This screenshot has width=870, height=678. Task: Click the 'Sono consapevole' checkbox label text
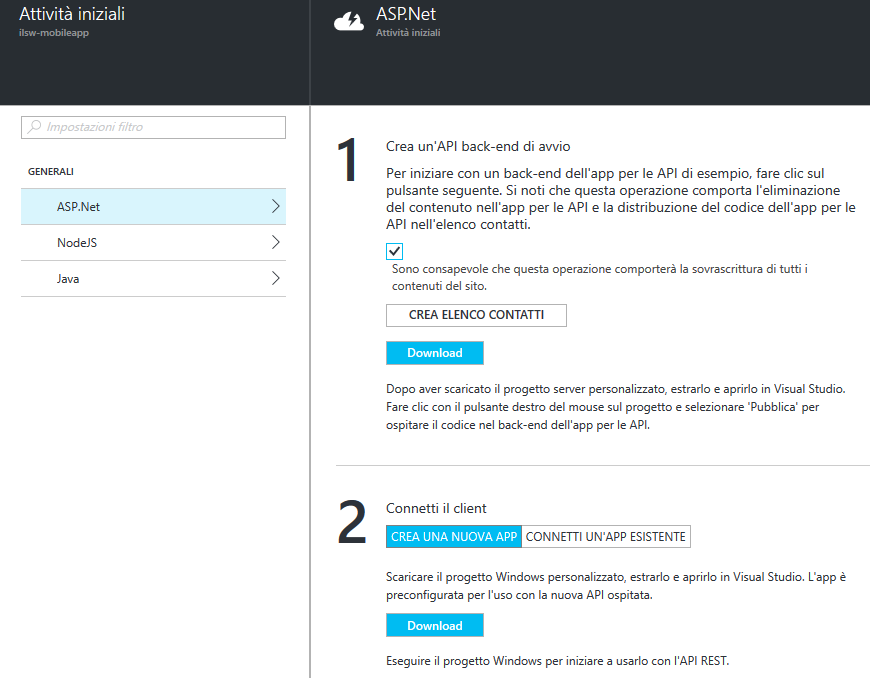click(x=599, y=277)
